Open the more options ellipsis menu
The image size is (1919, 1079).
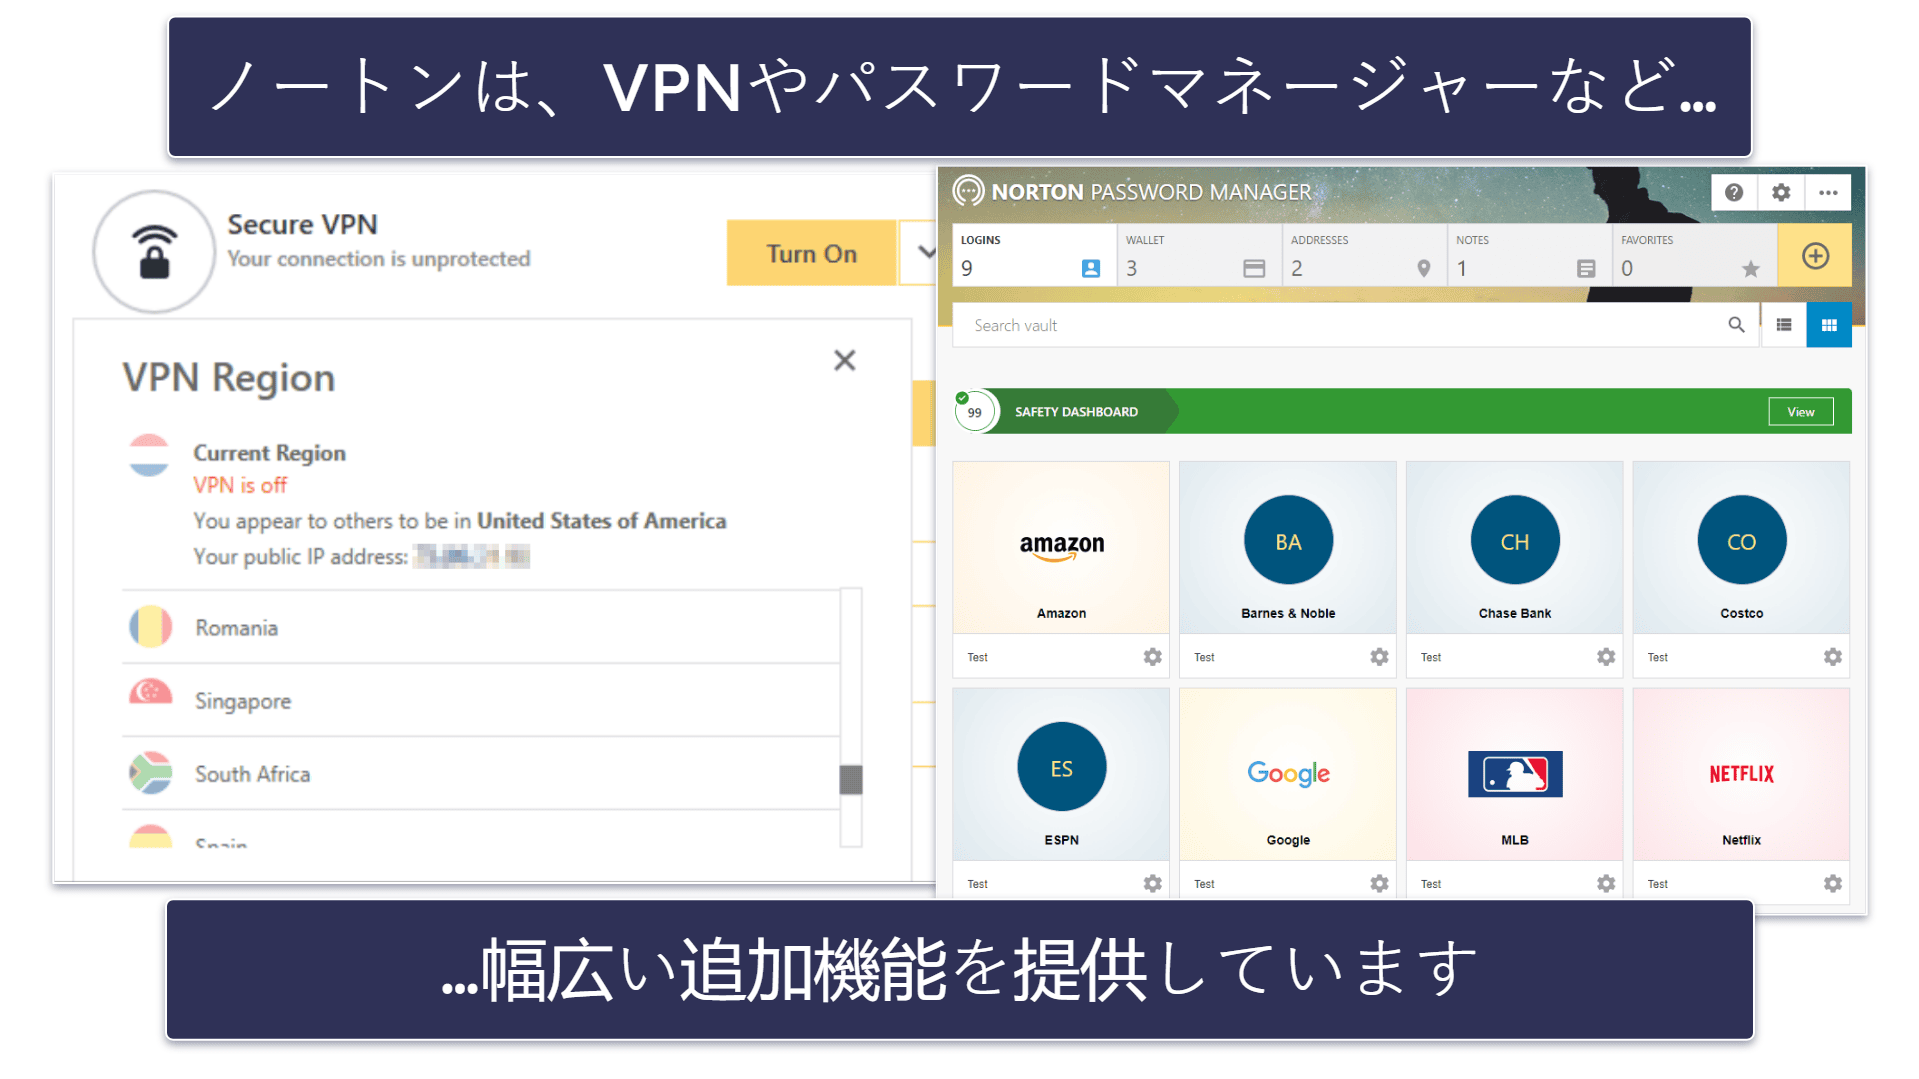coord(1828,193)
